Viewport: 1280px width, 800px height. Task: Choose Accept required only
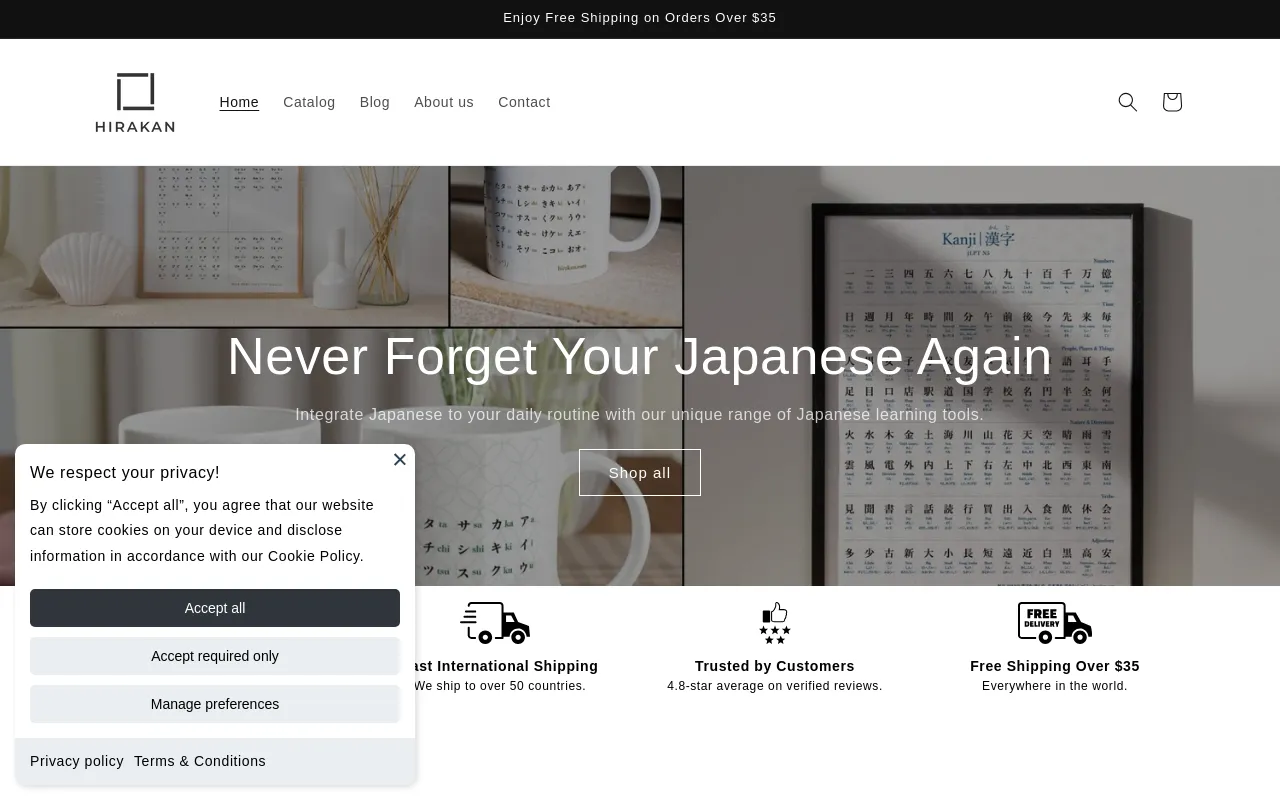click(x=215, y=656)
